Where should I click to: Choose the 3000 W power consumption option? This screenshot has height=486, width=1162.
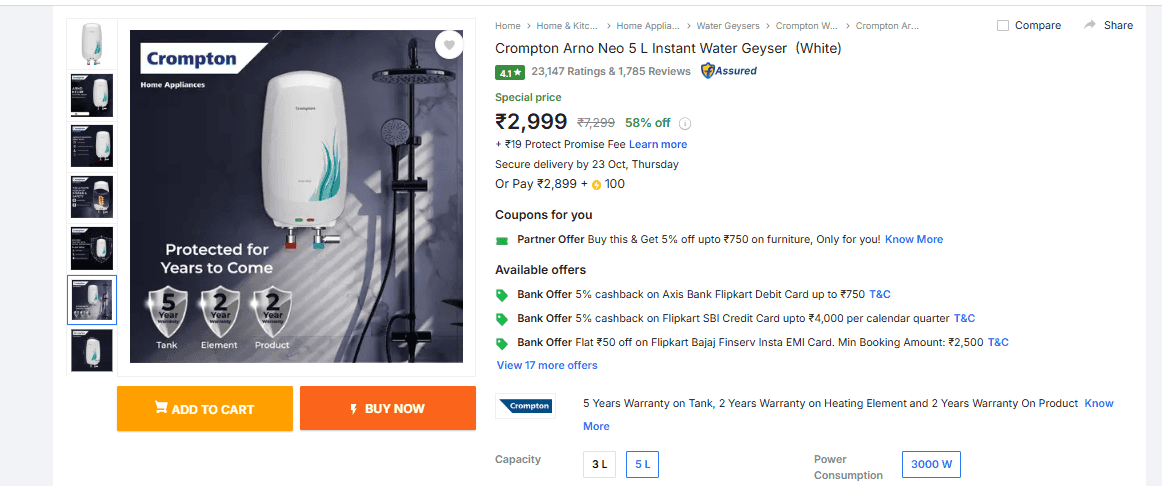[931, 464]
